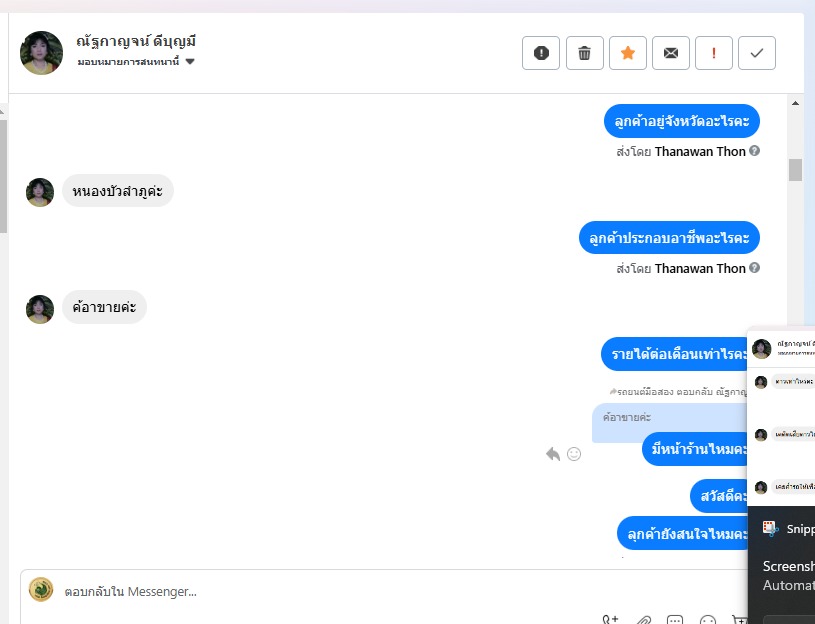Screen dimensions: 815x624
Task: Mark conversation unread with envelope icon
Action: point(671,53)
